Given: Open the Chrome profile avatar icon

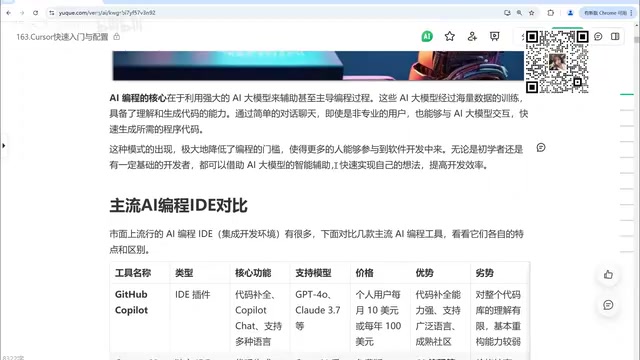Looking at the screenshot, I should pos(570,13).
